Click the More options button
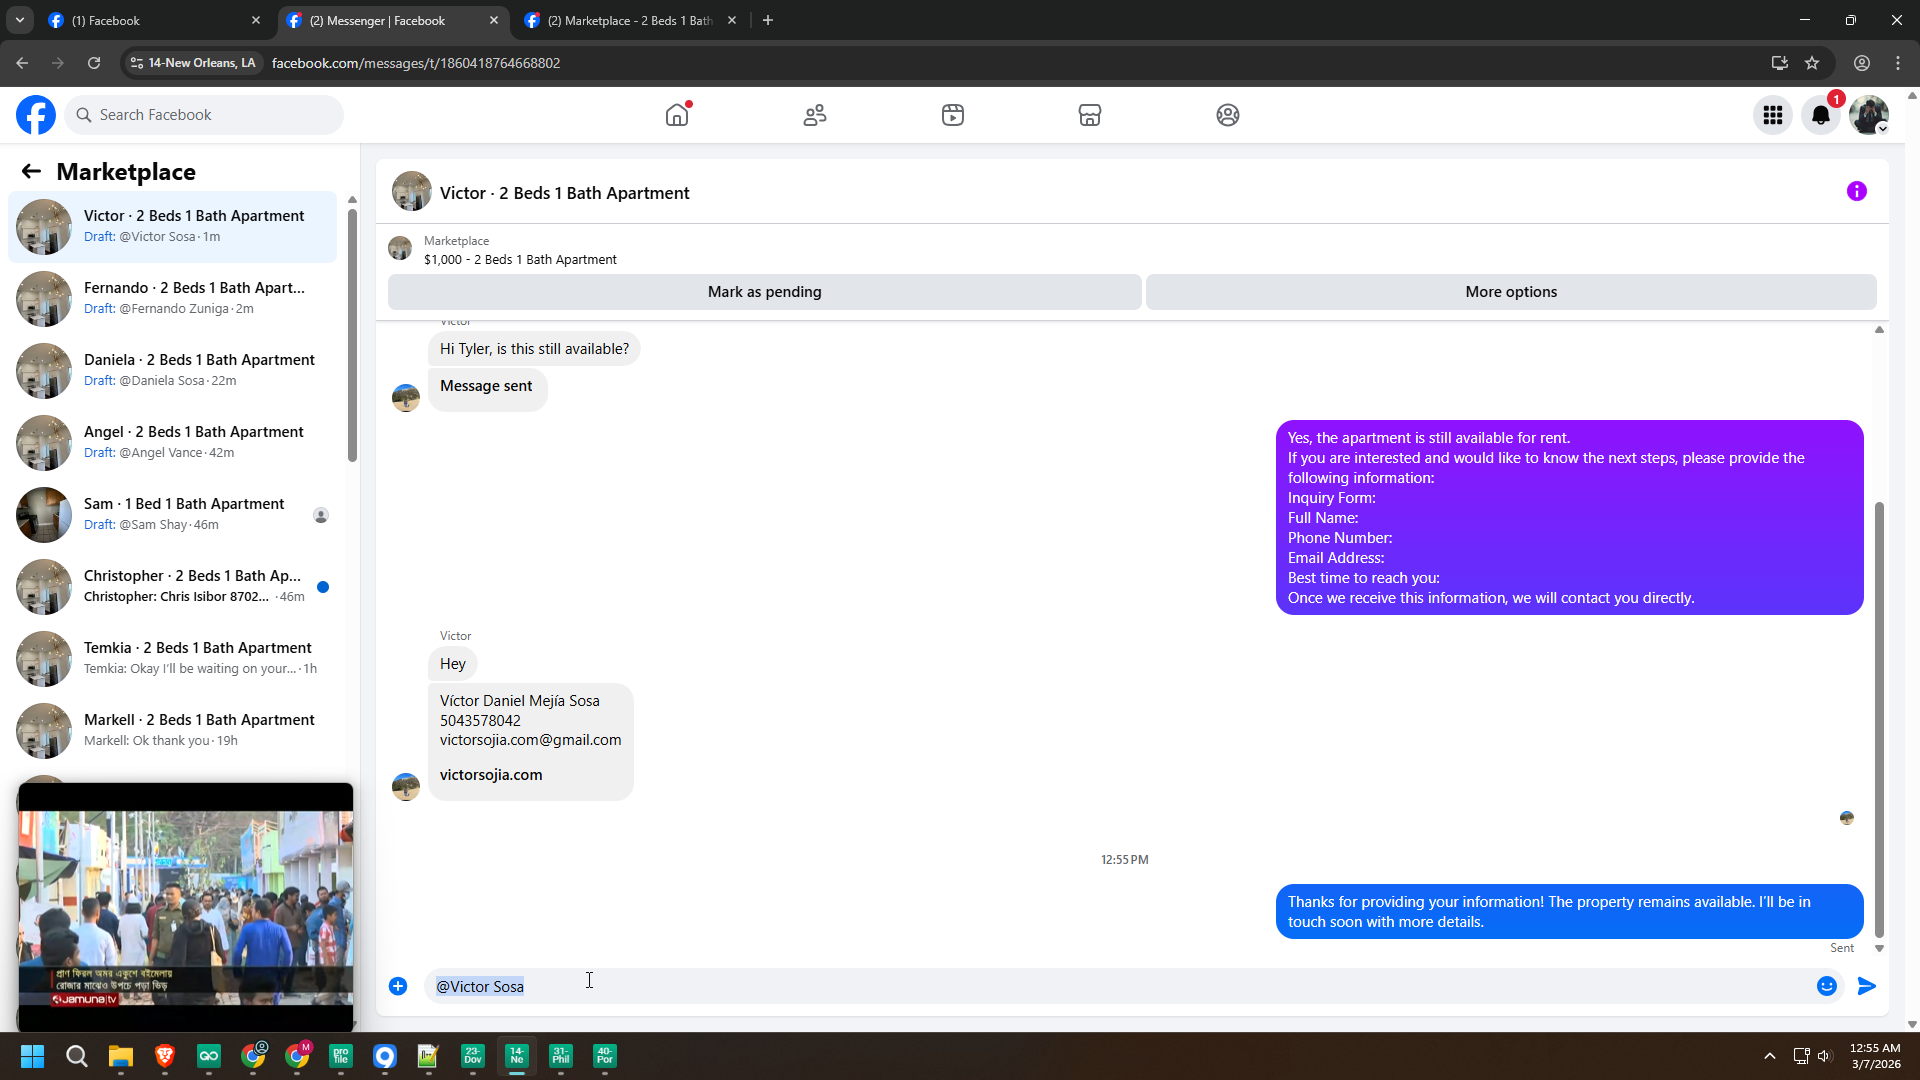The image size is (1920, 1080). click(x=1510, y=292)
